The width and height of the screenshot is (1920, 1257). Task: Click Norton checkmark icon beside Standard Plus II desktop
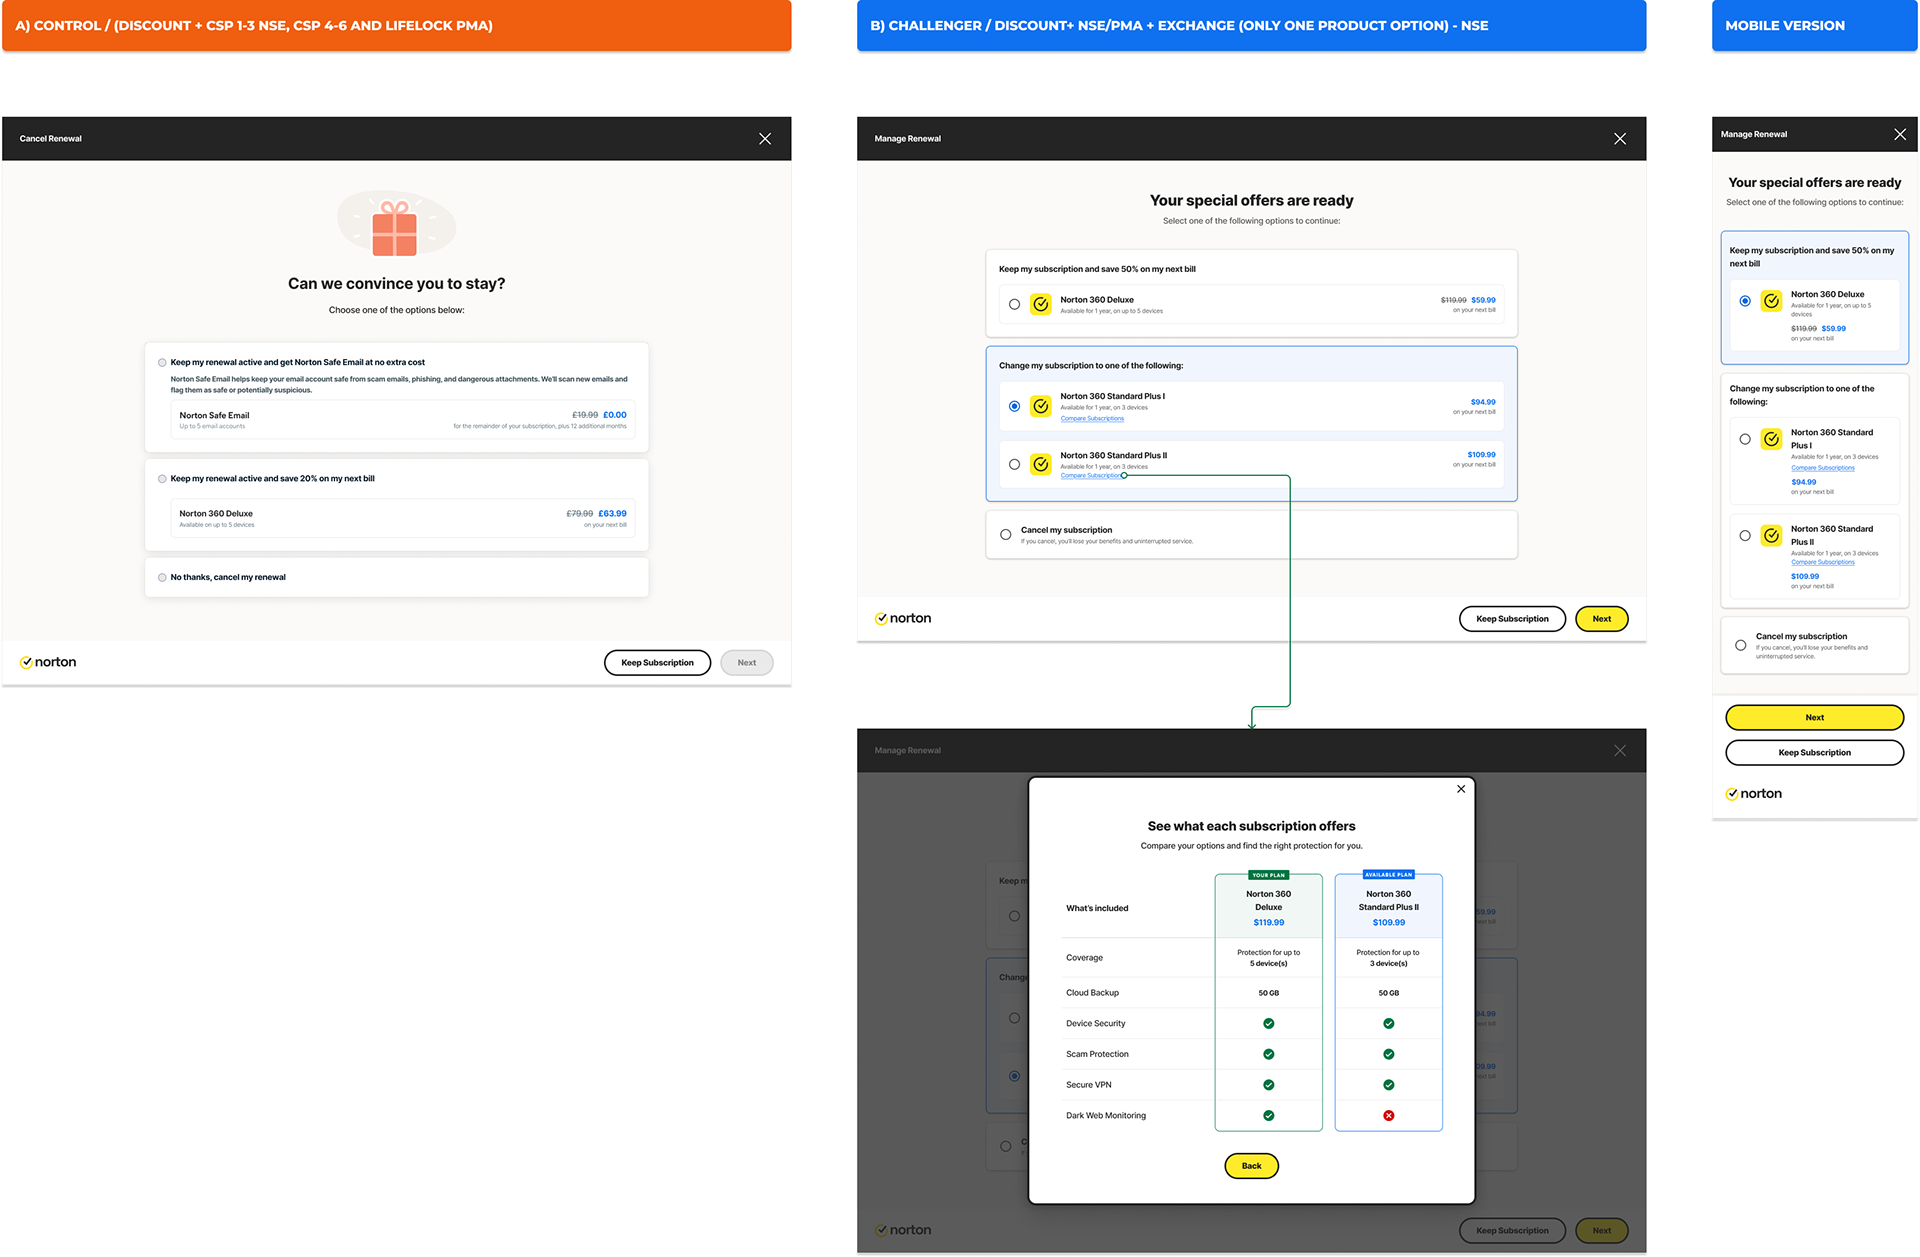1041,464
